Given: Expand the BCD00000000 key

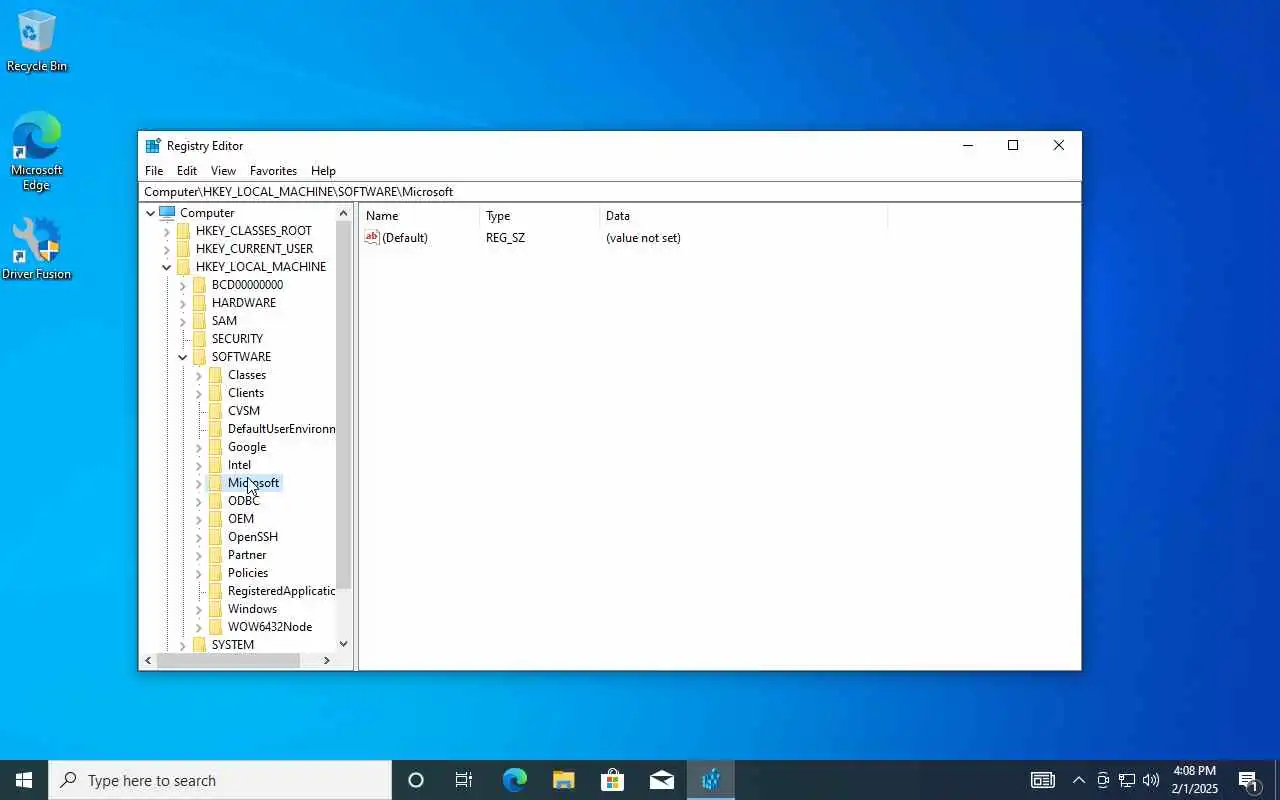Looking at the screenshot, I should tap(183, 285).
